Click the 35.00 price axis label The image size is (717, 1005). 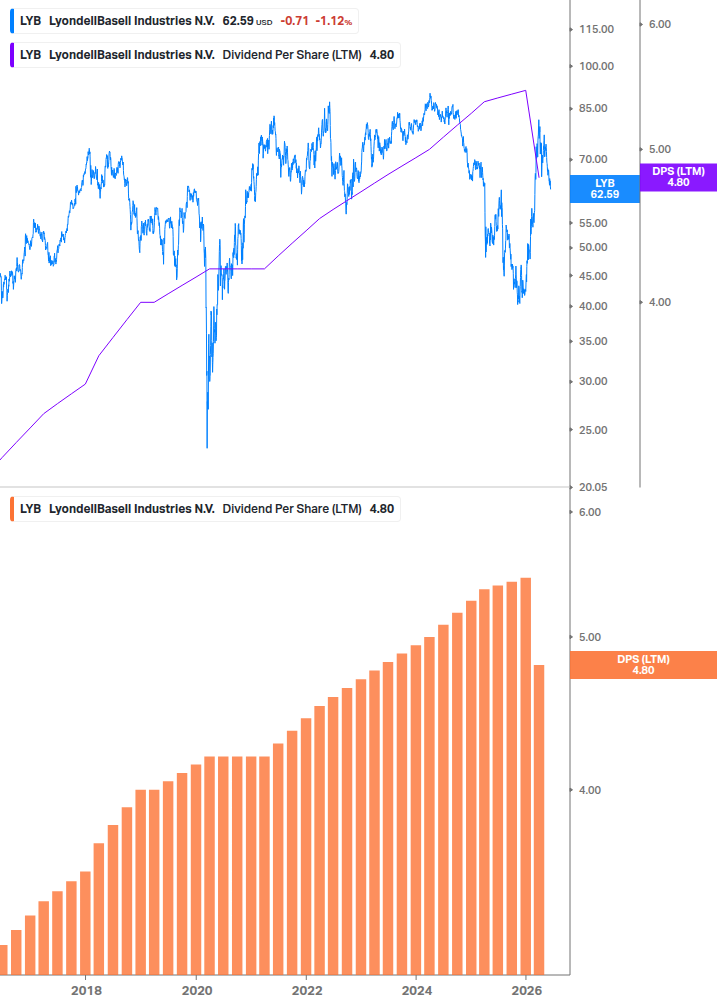(x=593, y=342)
